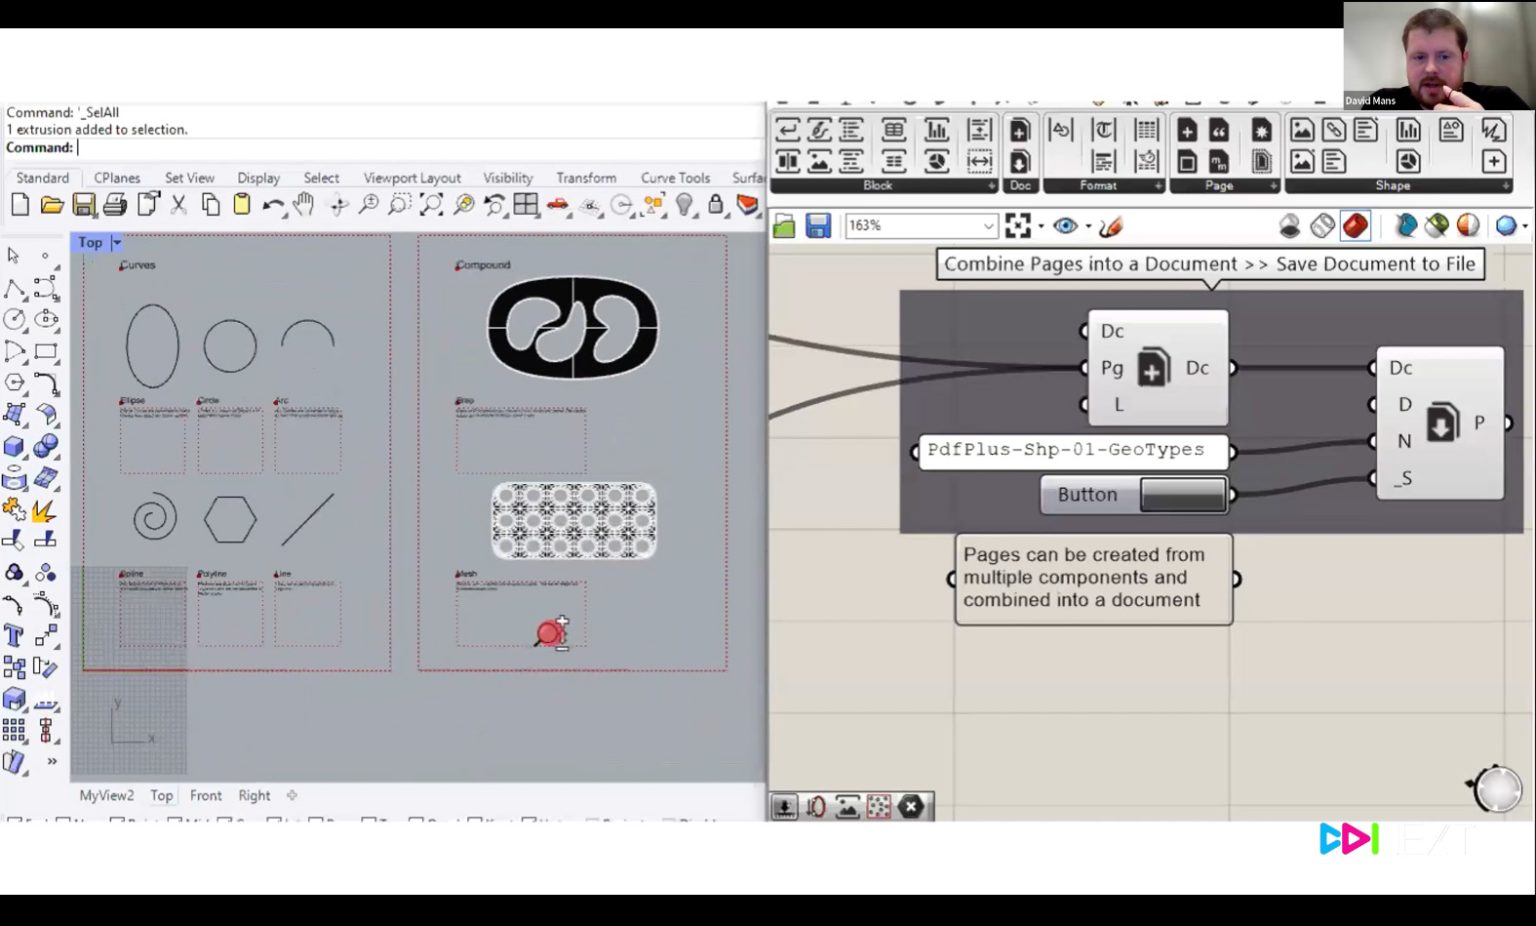Click the Lock objects padlock icon
Image resolution: width=1536 pixels, height=926 pixels.
[x=715, y=205]
